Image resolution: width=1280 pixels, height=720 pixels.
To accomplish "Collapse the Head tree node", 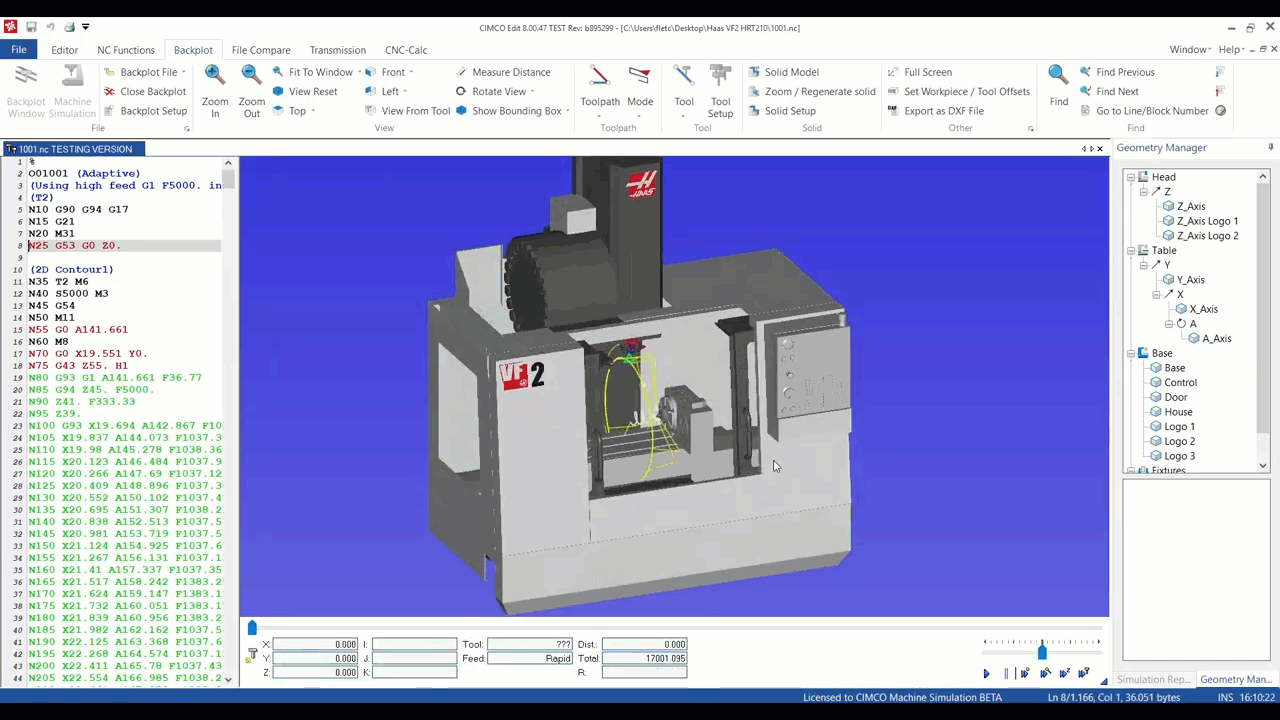I will pyautogui.click(x=1131, y=177).
